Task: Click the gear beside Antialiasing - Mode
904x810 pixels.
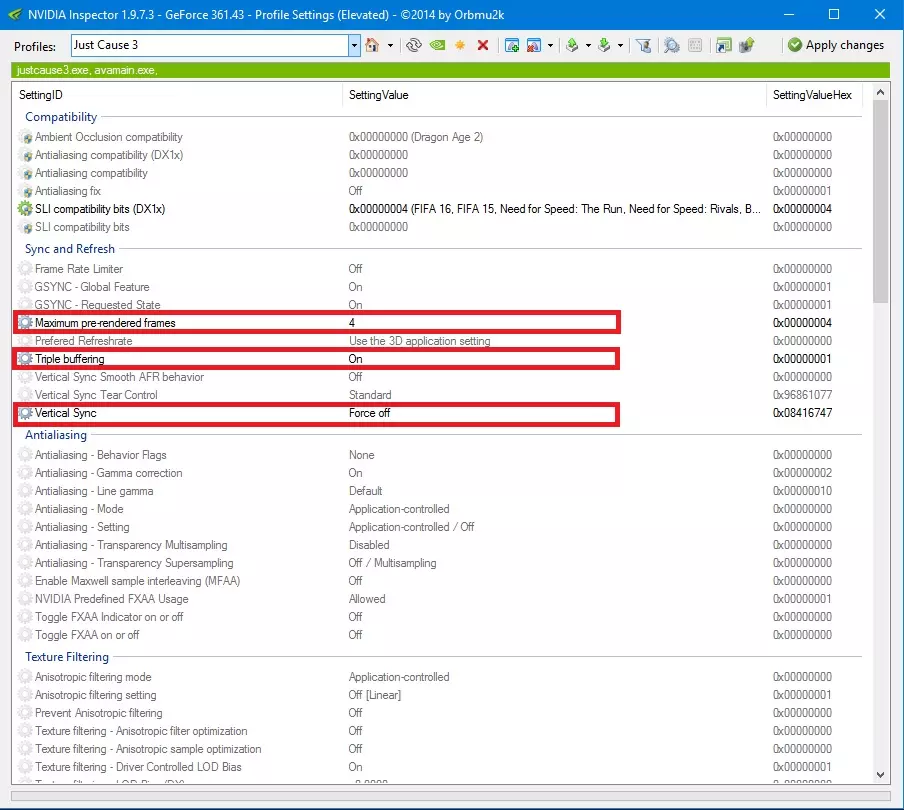Action: pos(25,509)
